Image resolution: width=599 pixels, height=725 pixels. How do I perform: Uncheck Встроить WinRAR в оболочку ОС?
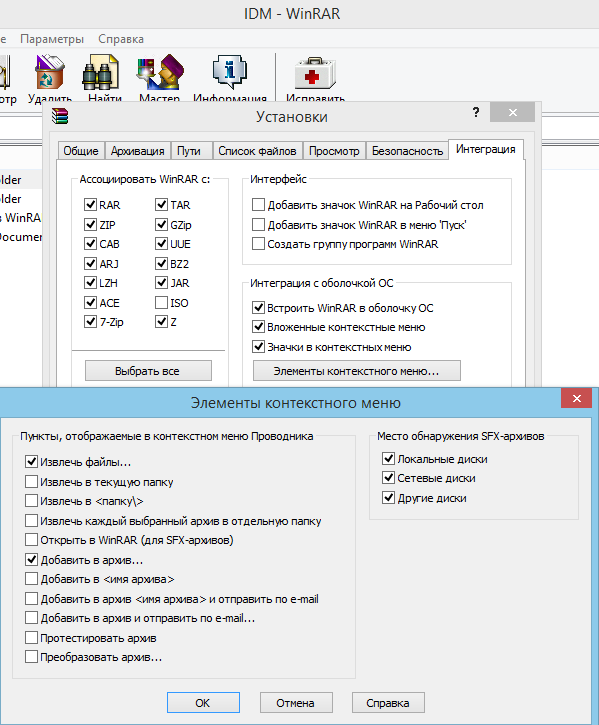click(258, 307)
